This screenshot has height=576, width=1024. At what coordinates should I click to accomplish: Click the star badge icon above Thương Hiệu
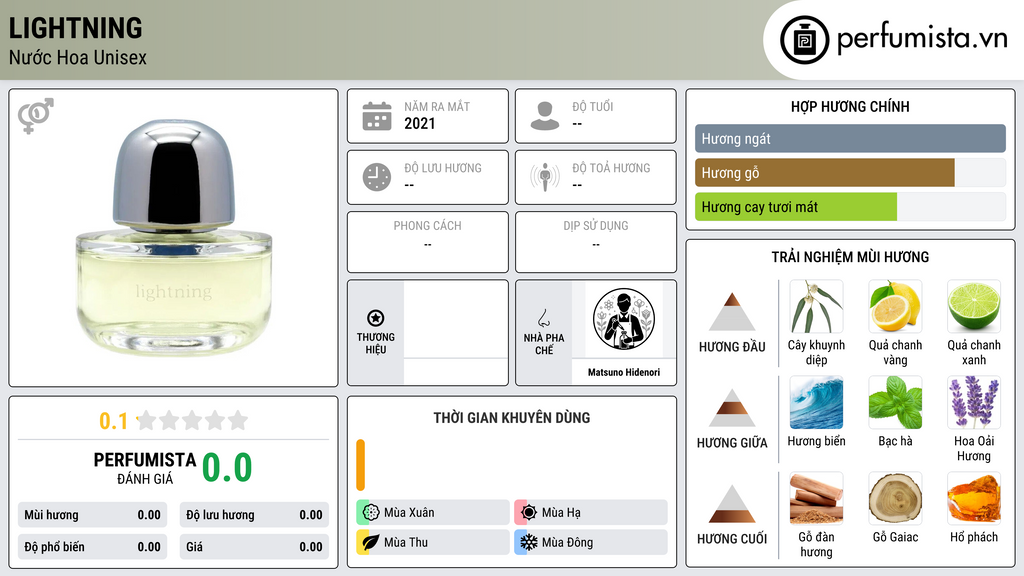coord(376,318)
